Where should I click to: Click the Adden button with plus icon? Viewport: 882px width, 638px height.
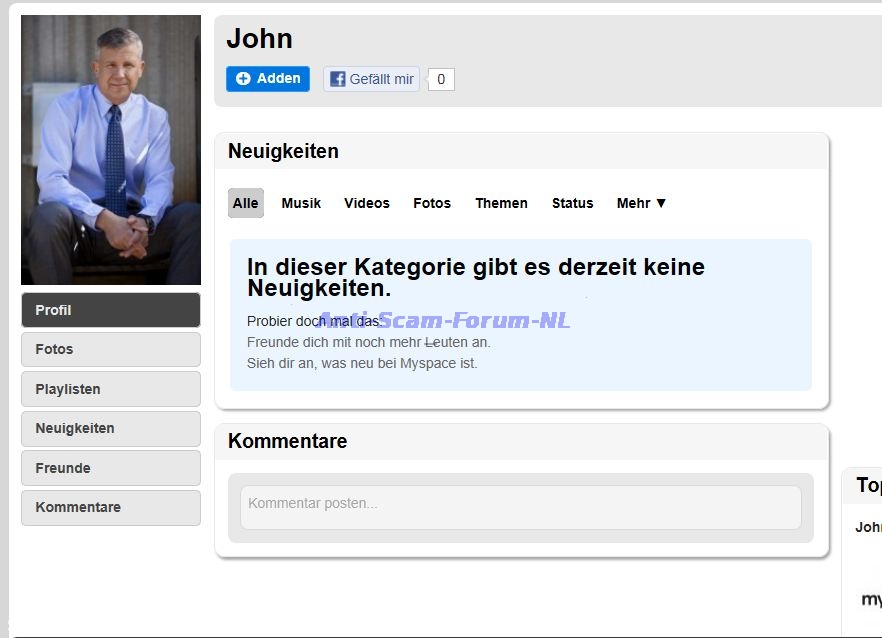point(267,79)
